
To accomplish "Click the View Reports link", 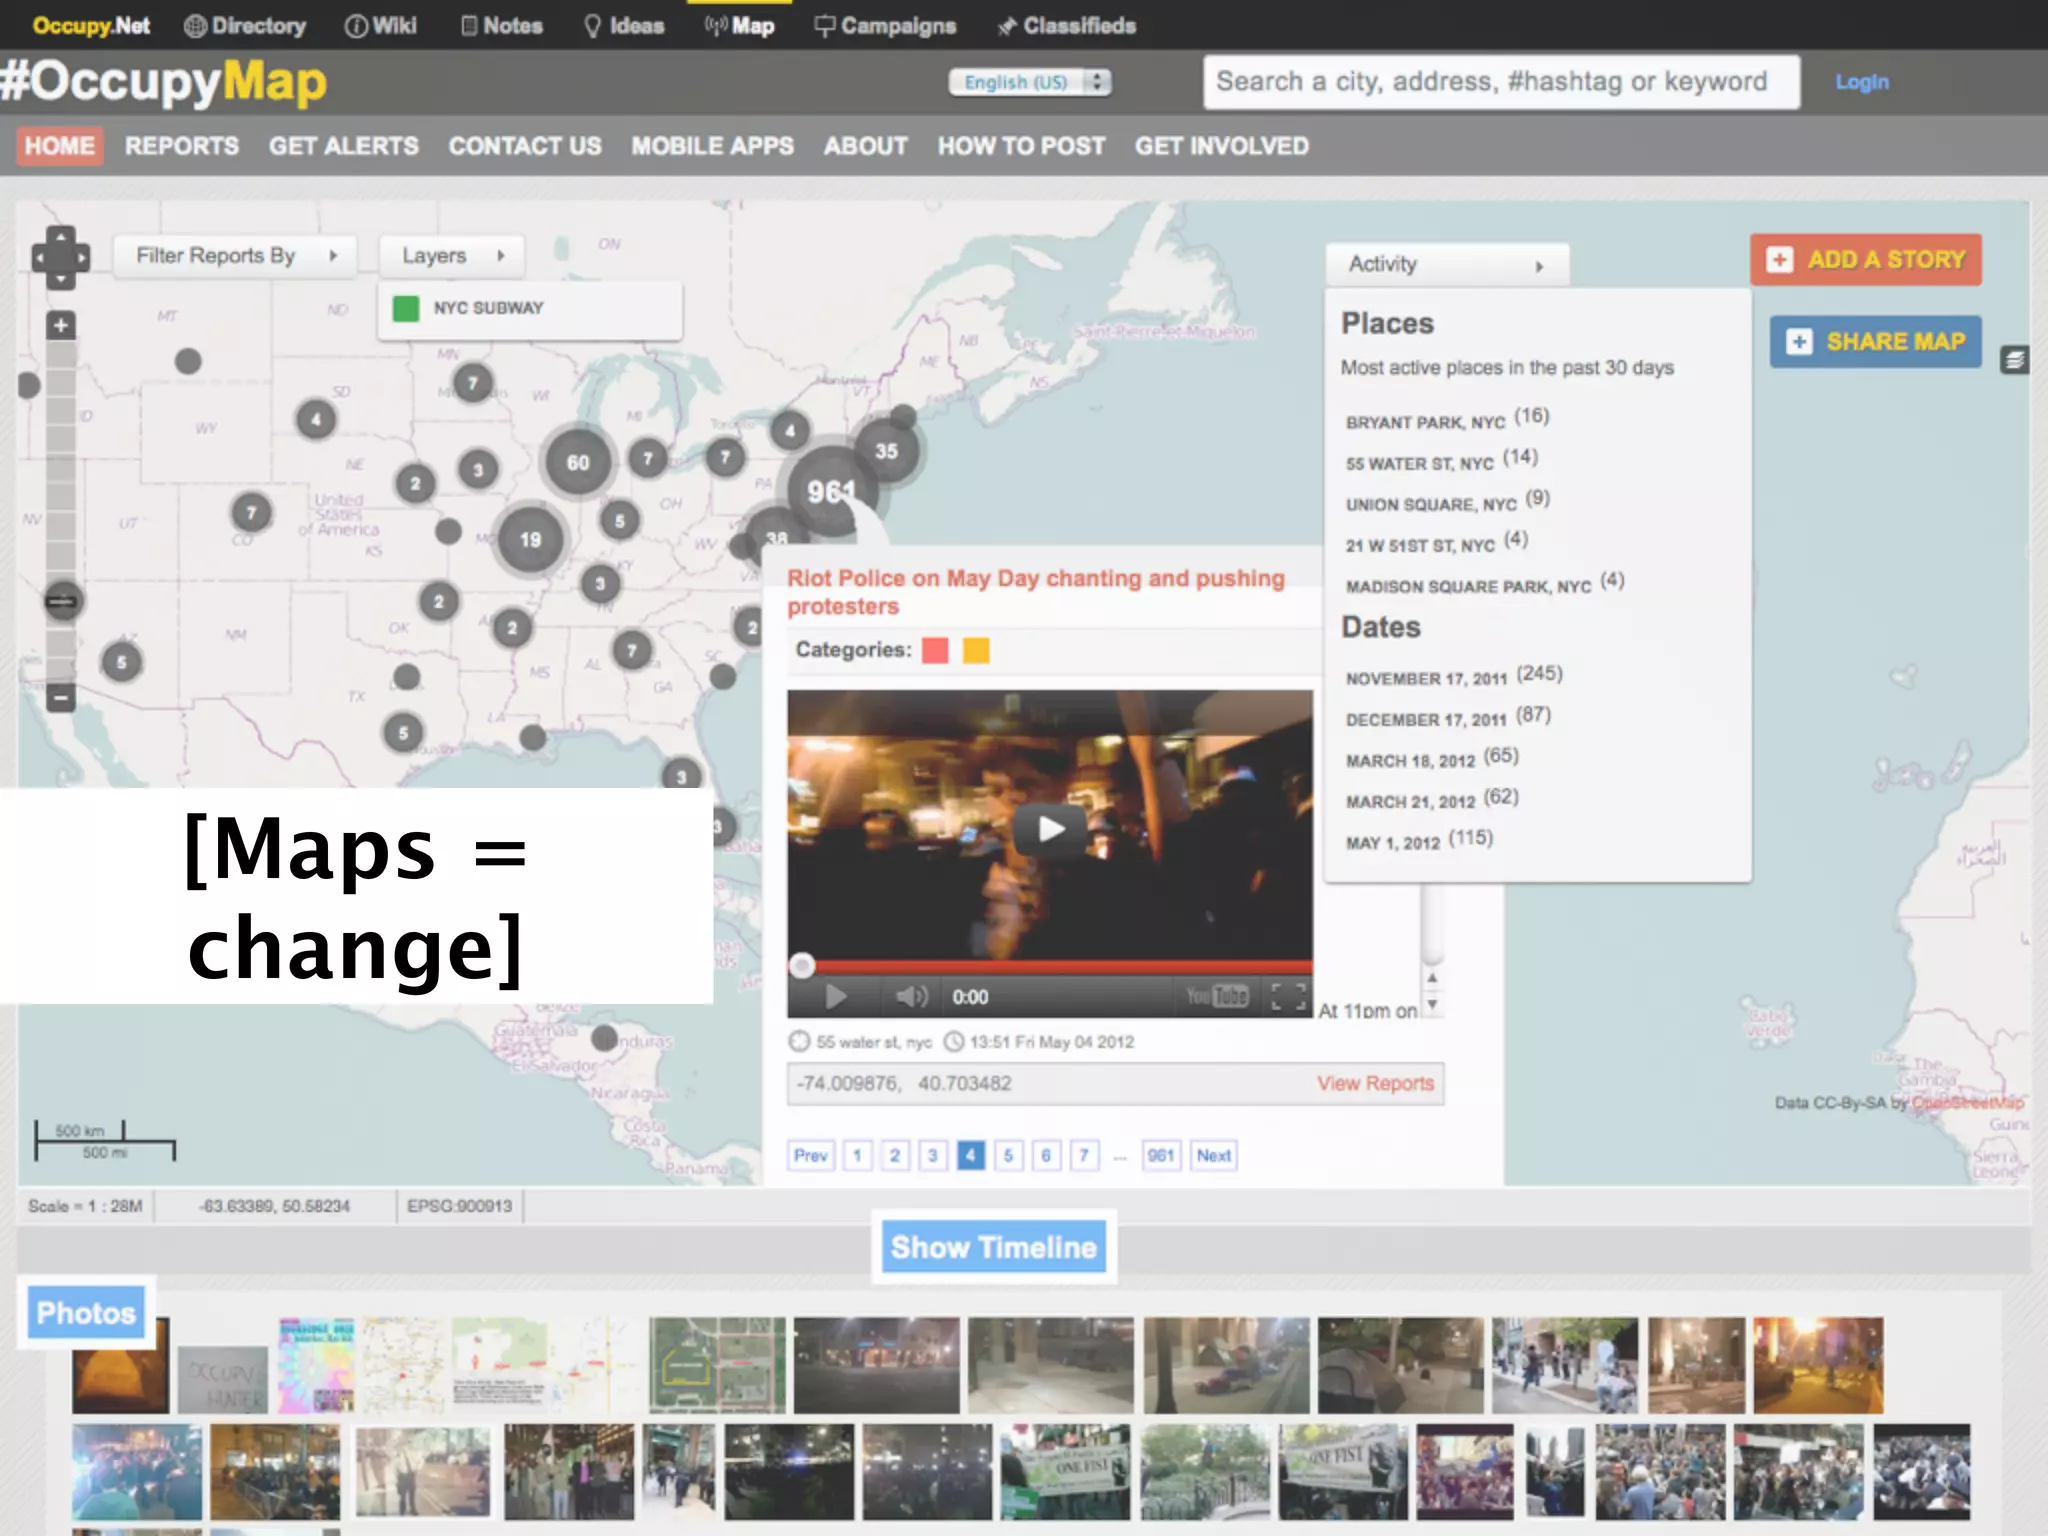I will 1375,1083.
